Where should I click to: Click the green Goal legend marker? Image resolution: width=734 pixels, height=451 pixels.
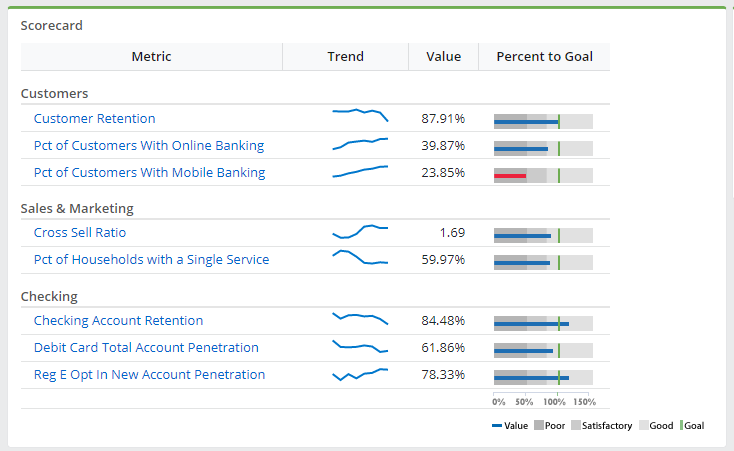point(682,425)
